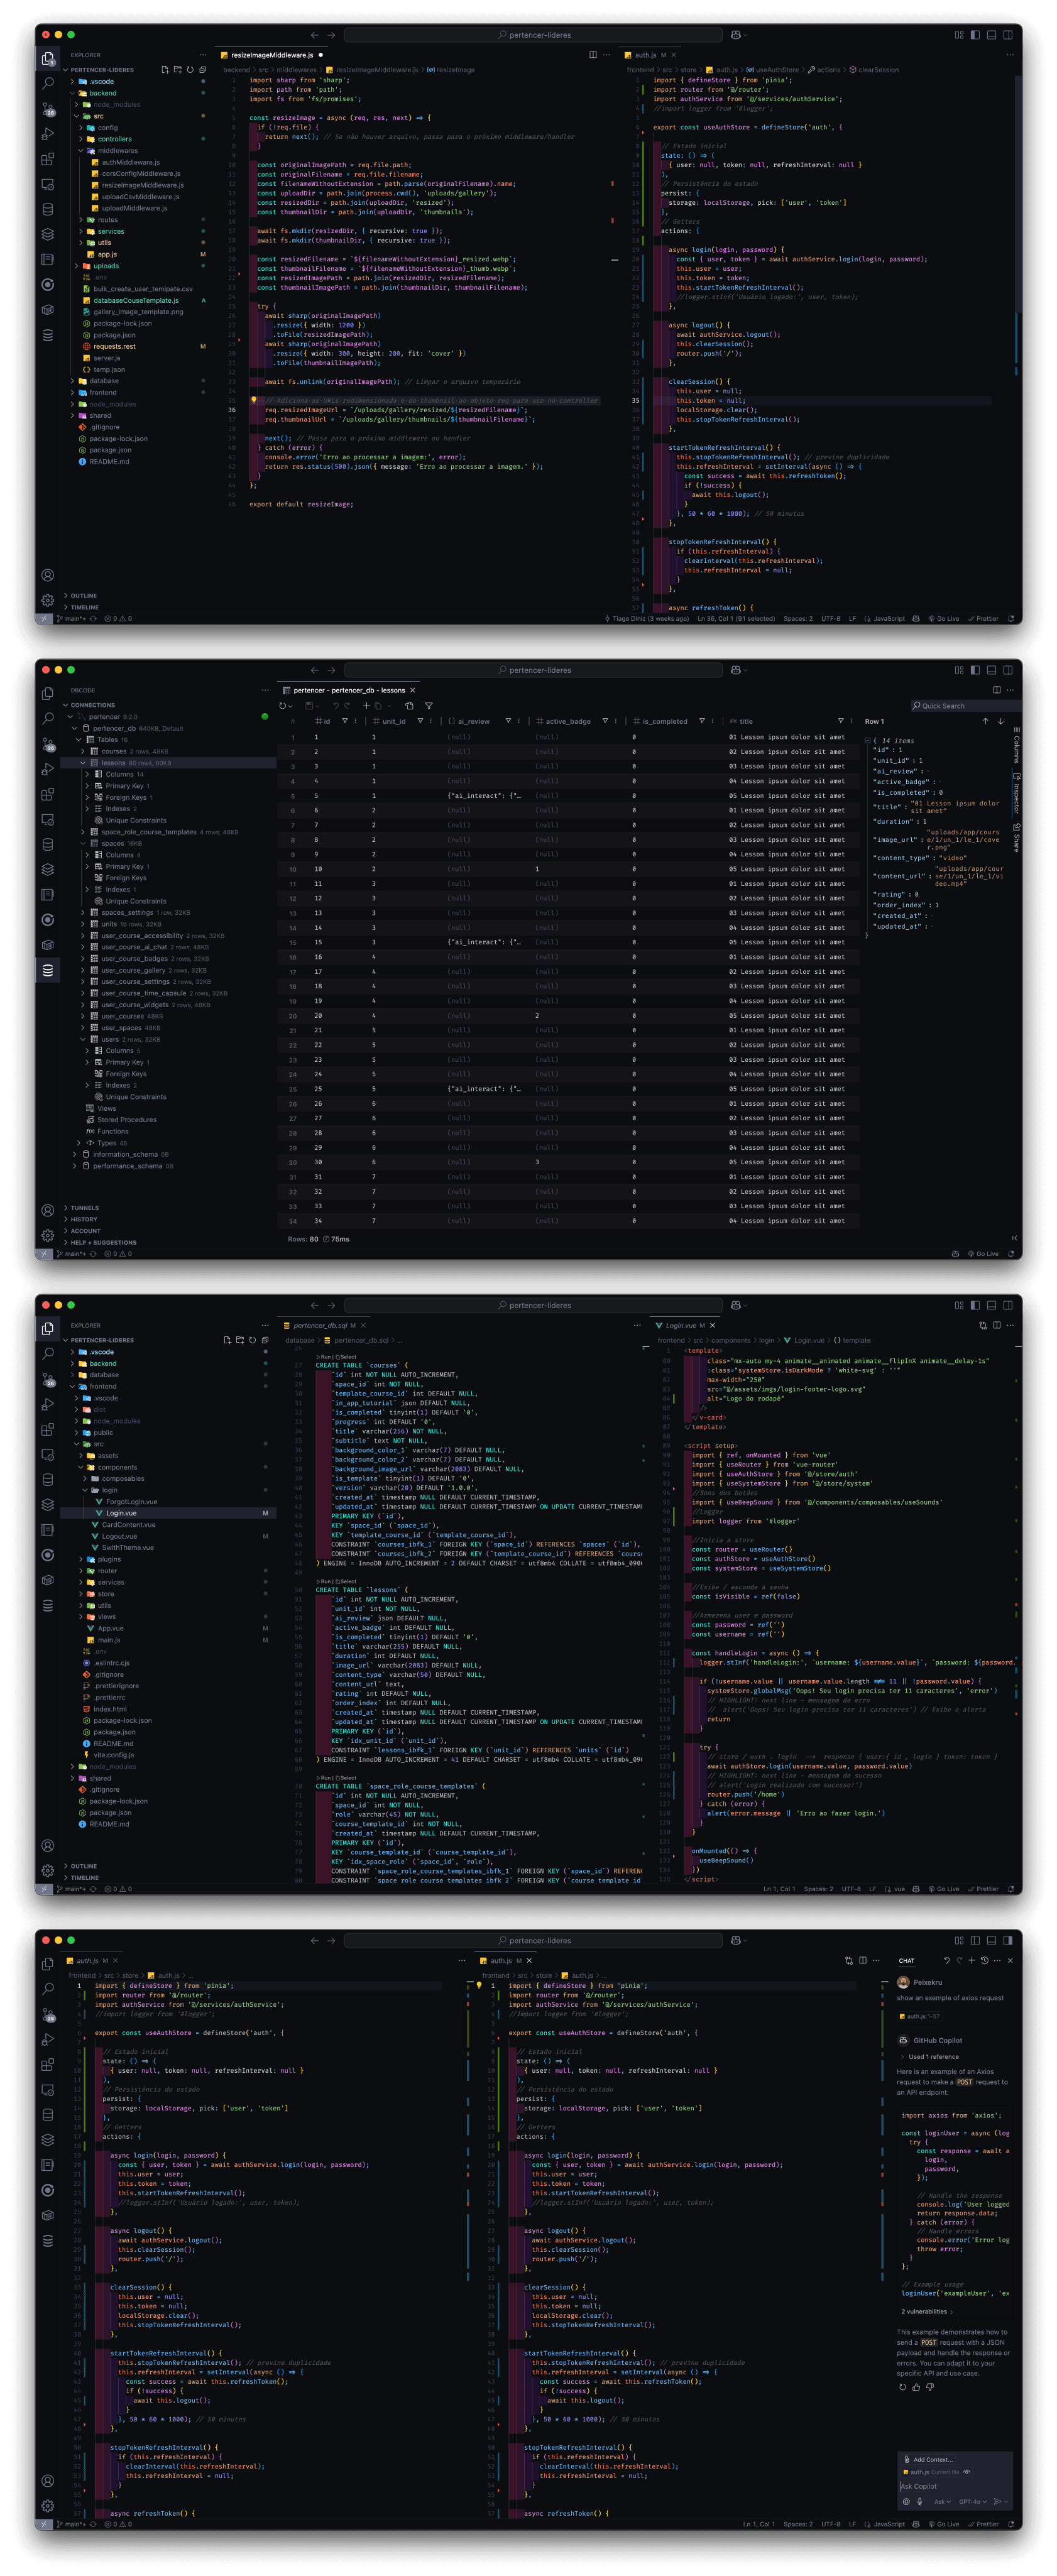
Task: Collapse all folders icon in first window explorer
Action: [x=202, y=70]
